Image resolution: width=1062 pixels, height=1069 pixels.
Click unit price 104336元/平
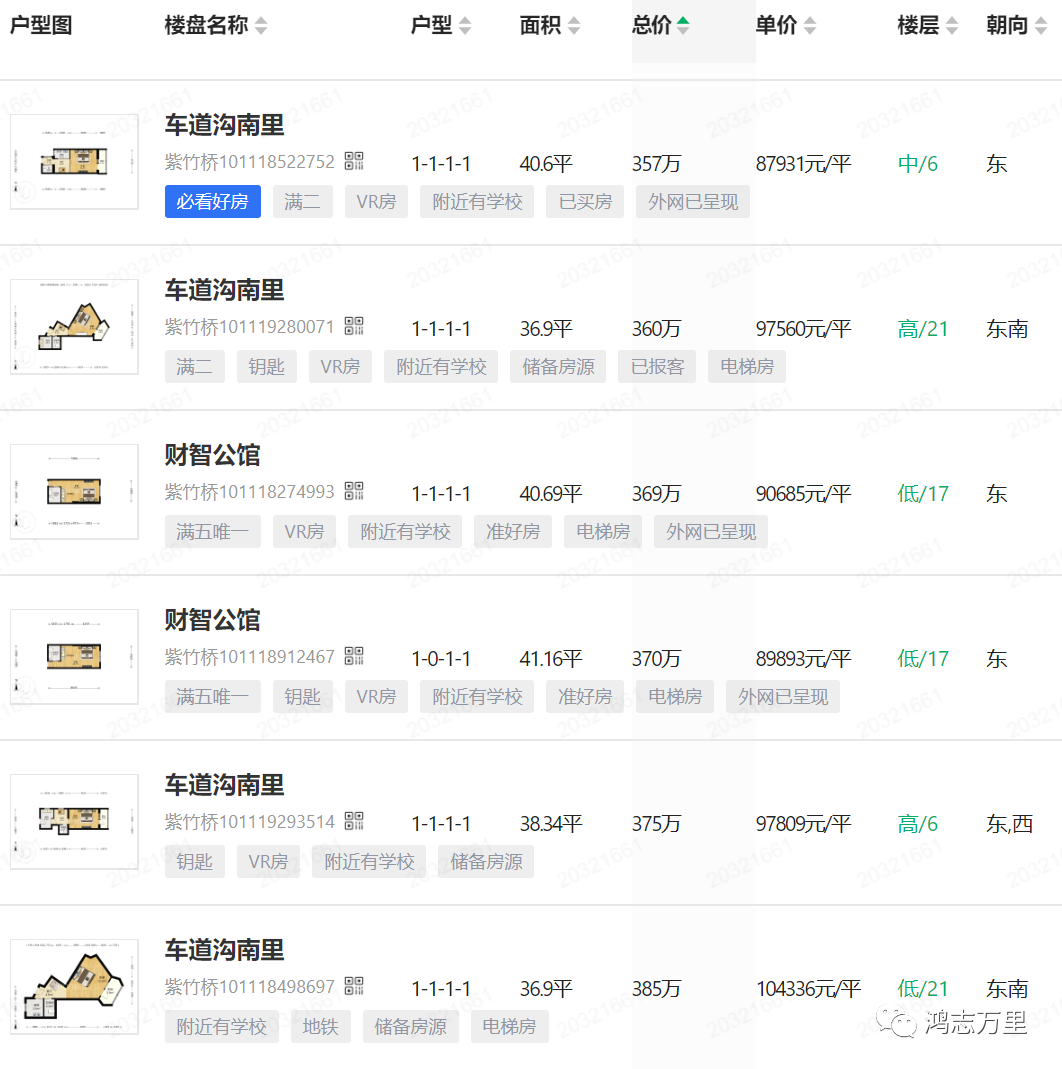808,989
